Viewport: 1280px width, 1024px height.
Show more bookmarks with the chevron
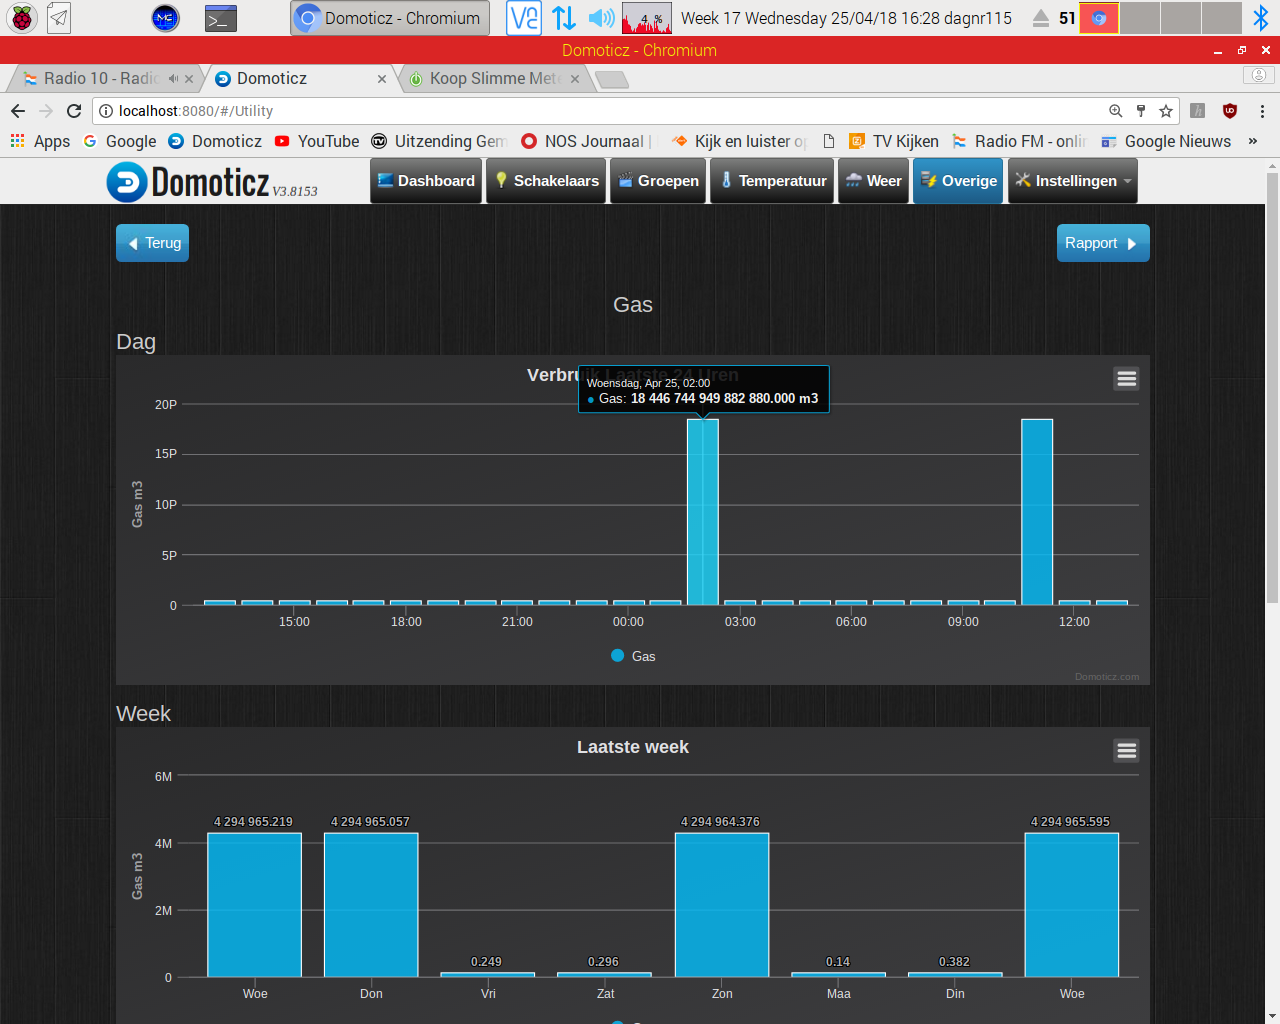pyautogui.click(x=1253, y=141)
